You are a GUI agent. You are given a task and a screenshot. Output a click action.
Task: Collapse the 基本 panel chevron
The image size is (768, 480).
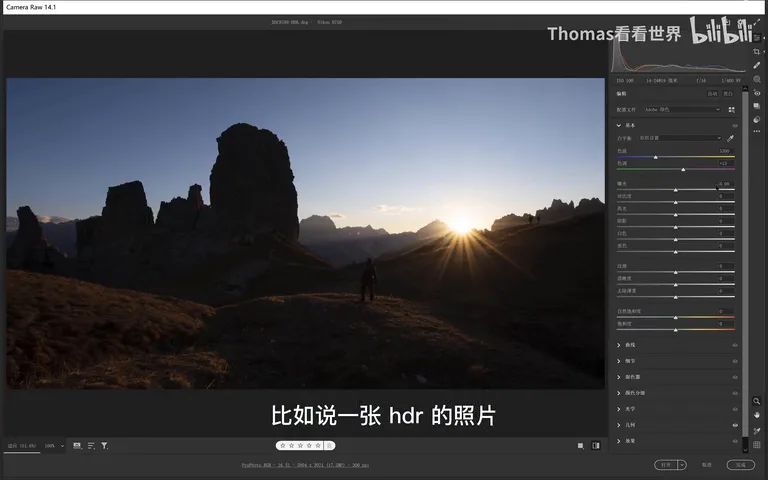tap(619, 125)
